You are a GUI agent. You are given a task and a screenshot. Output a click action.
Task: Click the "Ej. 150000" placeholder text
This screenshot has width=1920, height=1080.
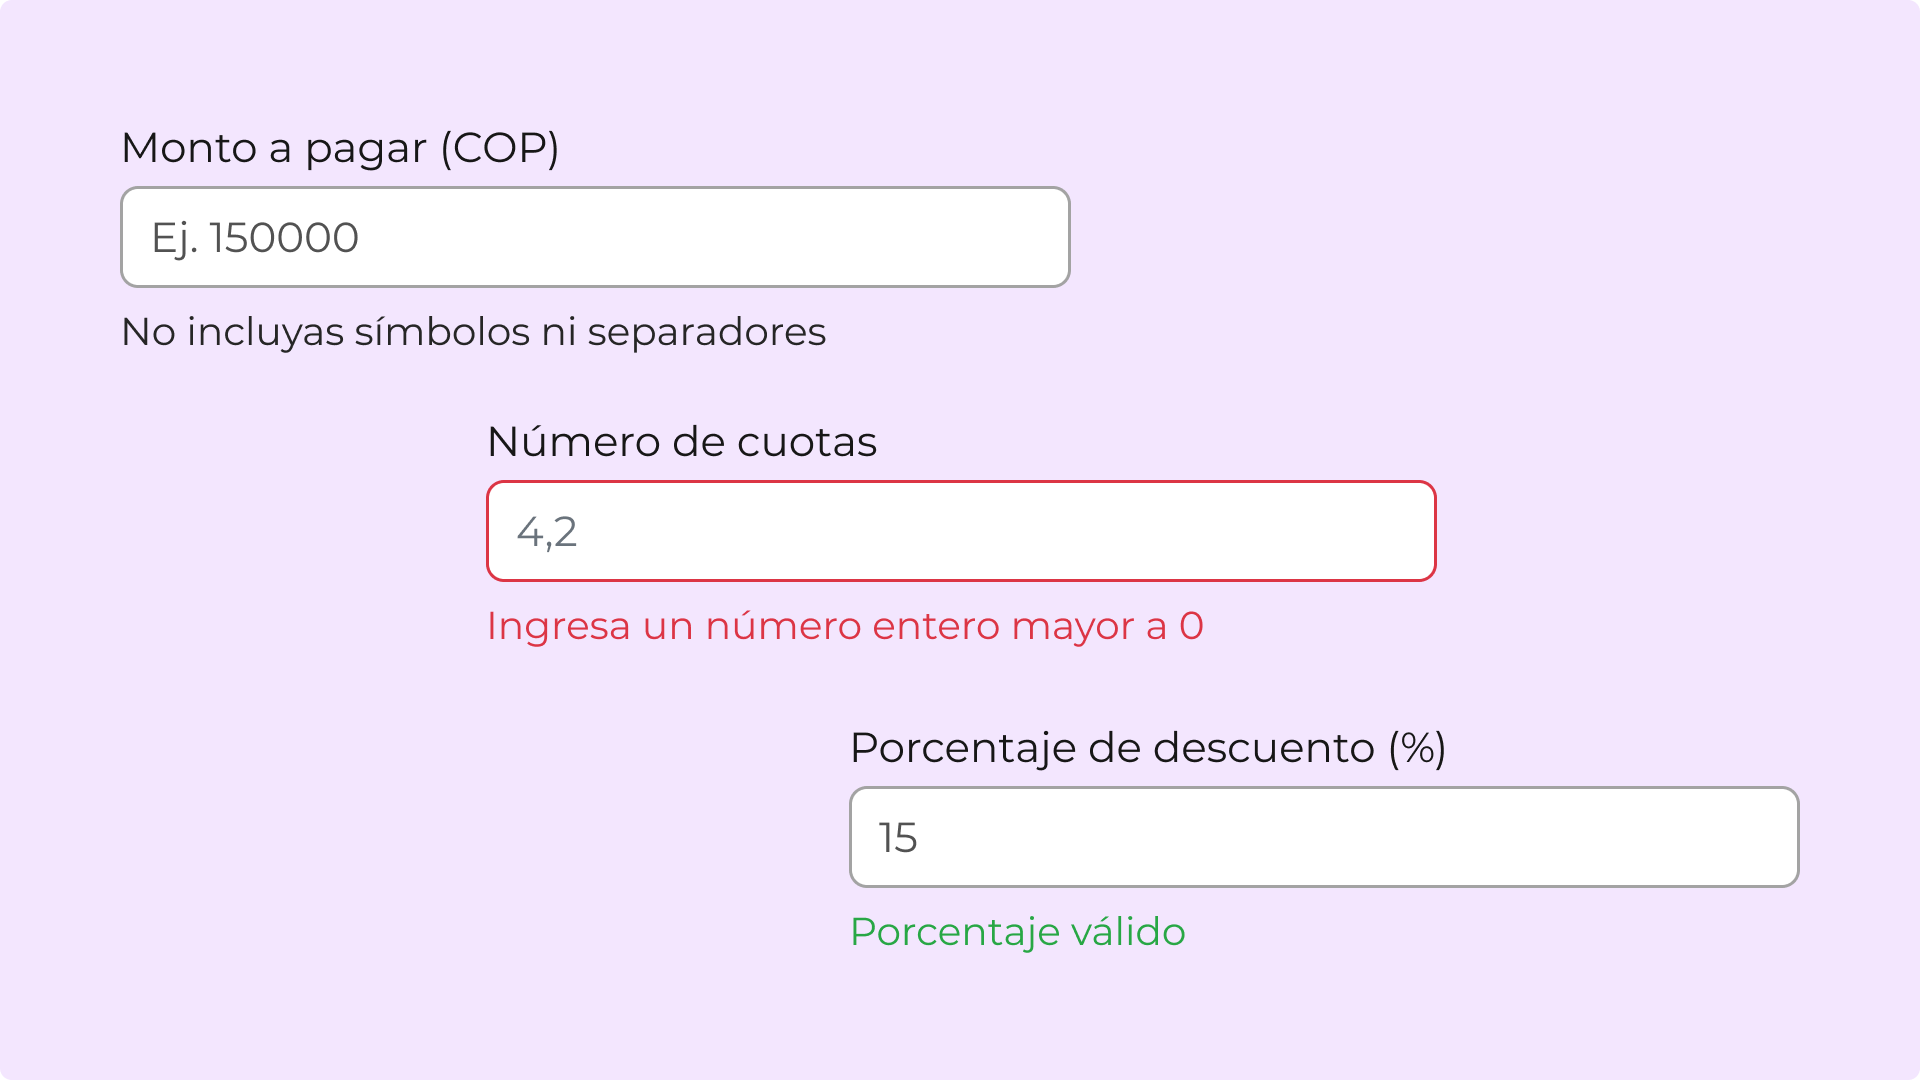click(255, 238)
